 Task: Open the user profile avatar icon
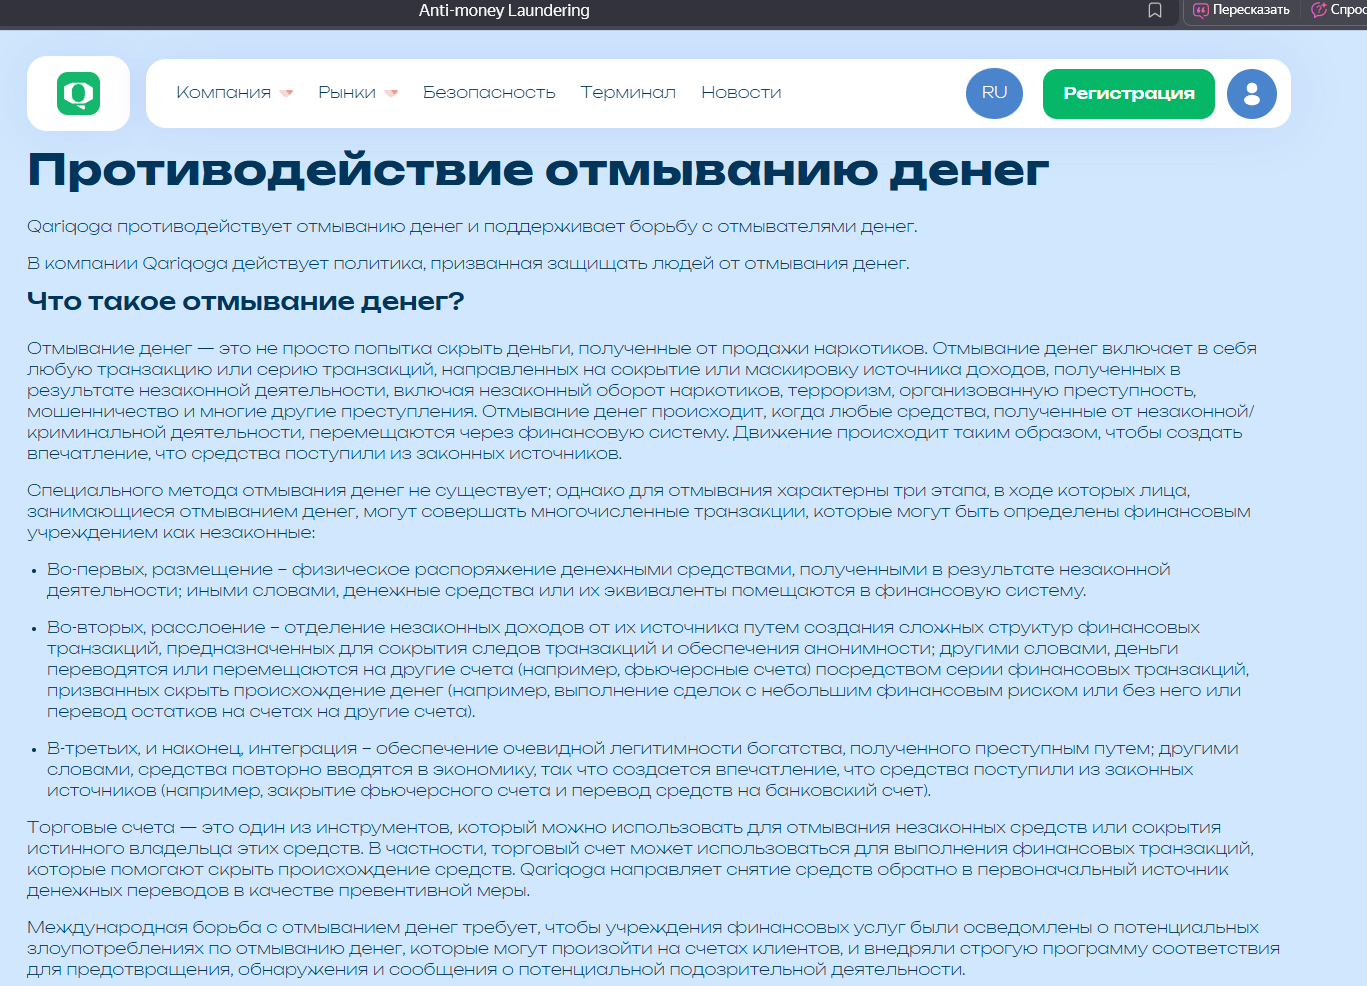pyautogui.click(x=1251, y=93)
